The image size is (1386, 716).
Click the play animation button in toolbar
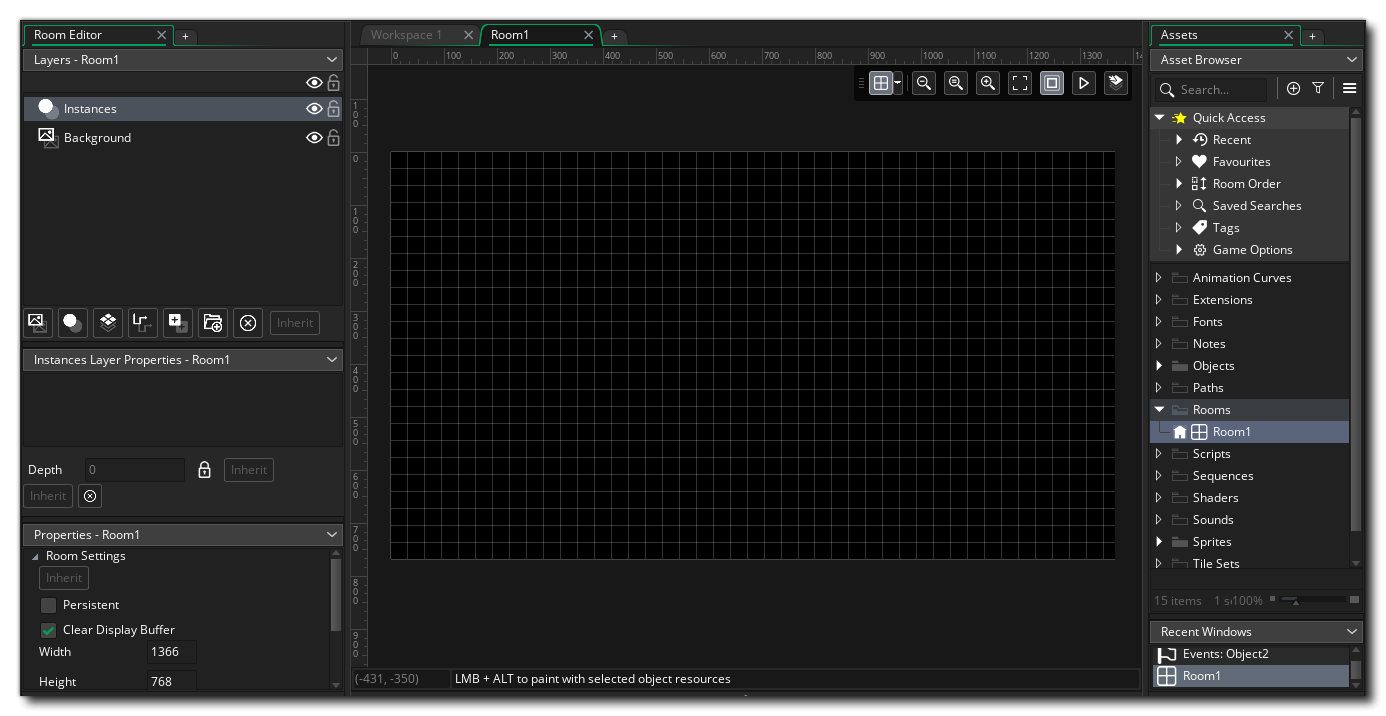tap(1083, 84)
